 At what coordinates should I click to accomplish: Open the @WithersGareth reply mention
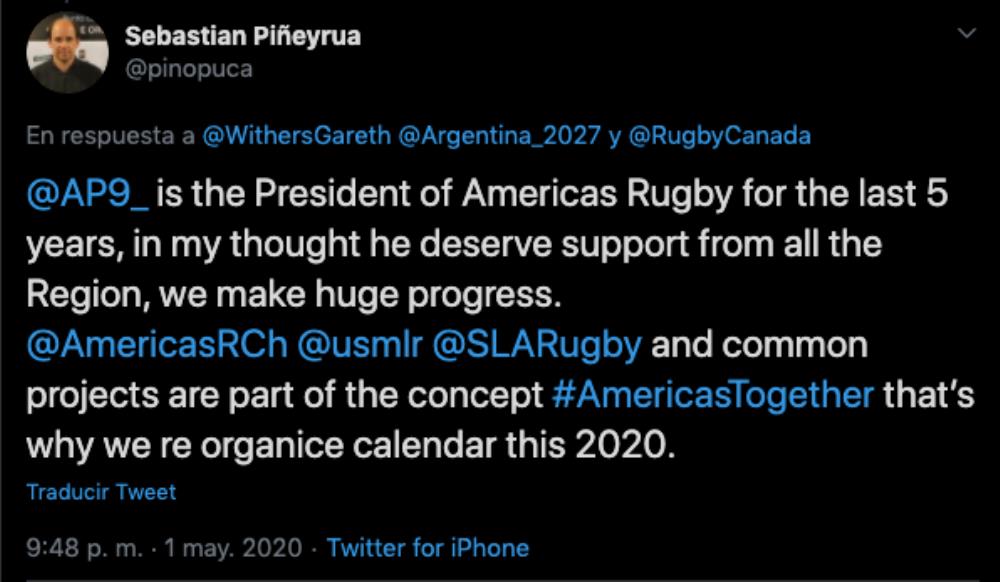pos(296,138)
